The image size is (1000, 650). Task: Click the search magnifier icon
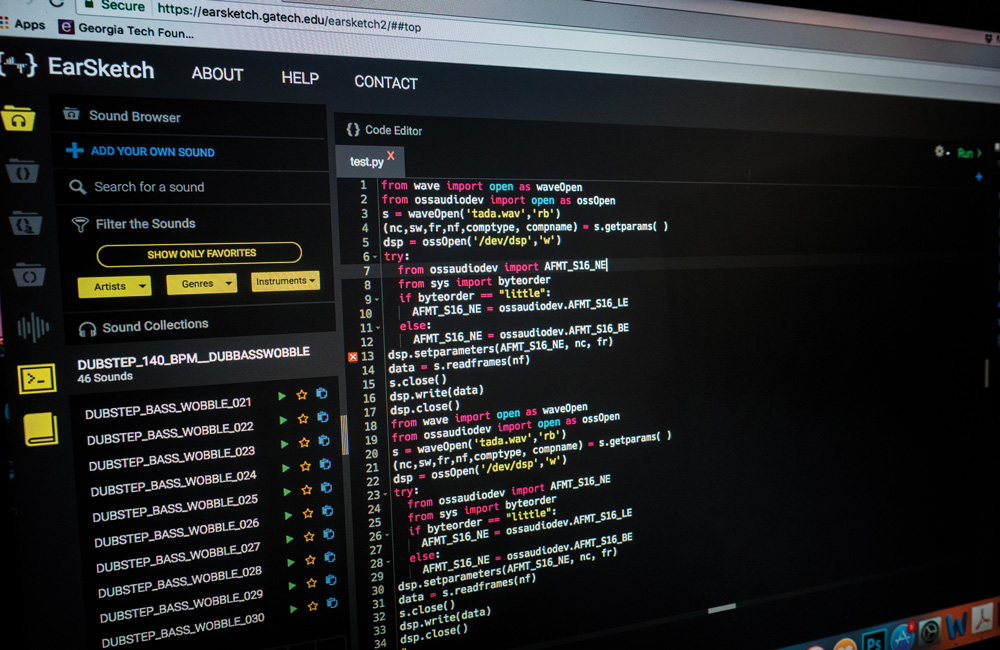point(78,187)
